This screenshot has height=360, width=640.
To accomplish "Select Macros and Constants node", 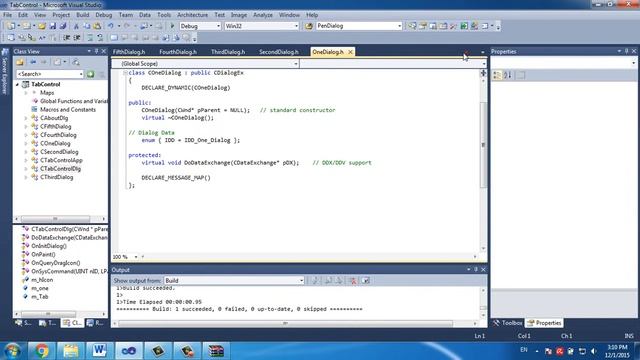I will click(68, 110).
